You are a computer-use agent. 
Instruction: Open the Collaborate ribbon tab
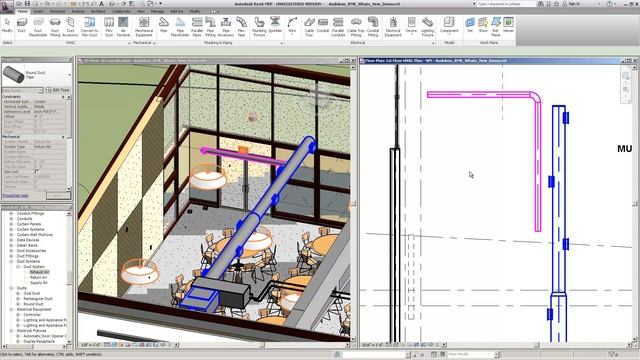[121, 11]
